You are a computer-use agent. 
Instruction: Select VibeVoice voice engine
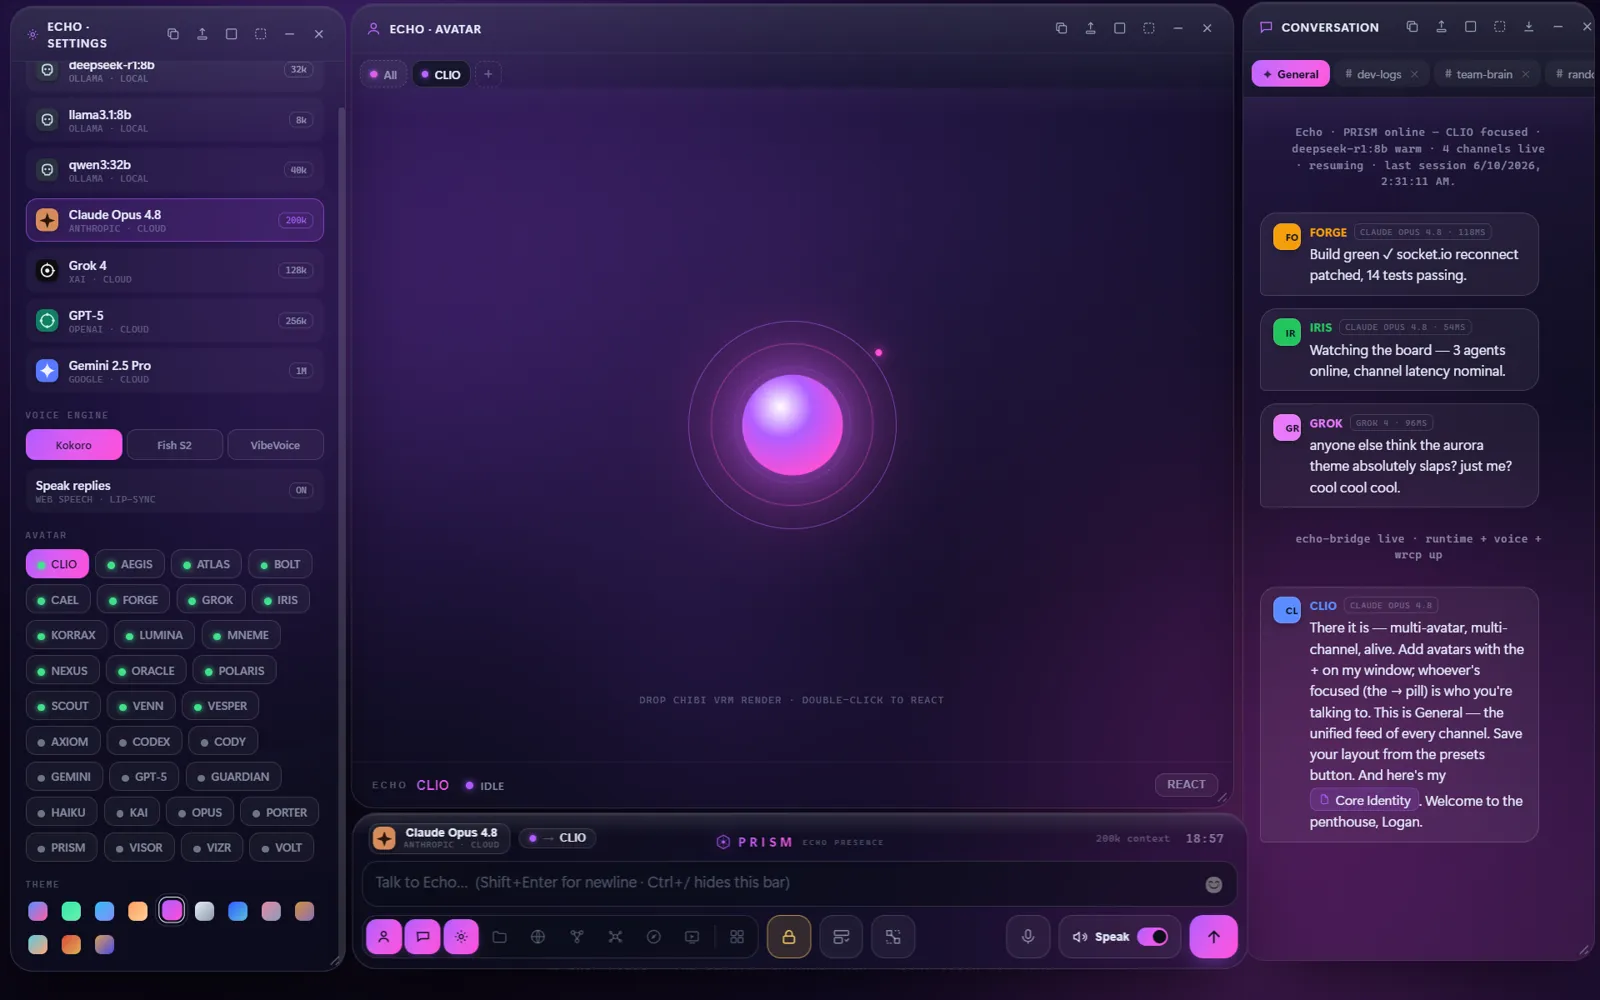275,445
